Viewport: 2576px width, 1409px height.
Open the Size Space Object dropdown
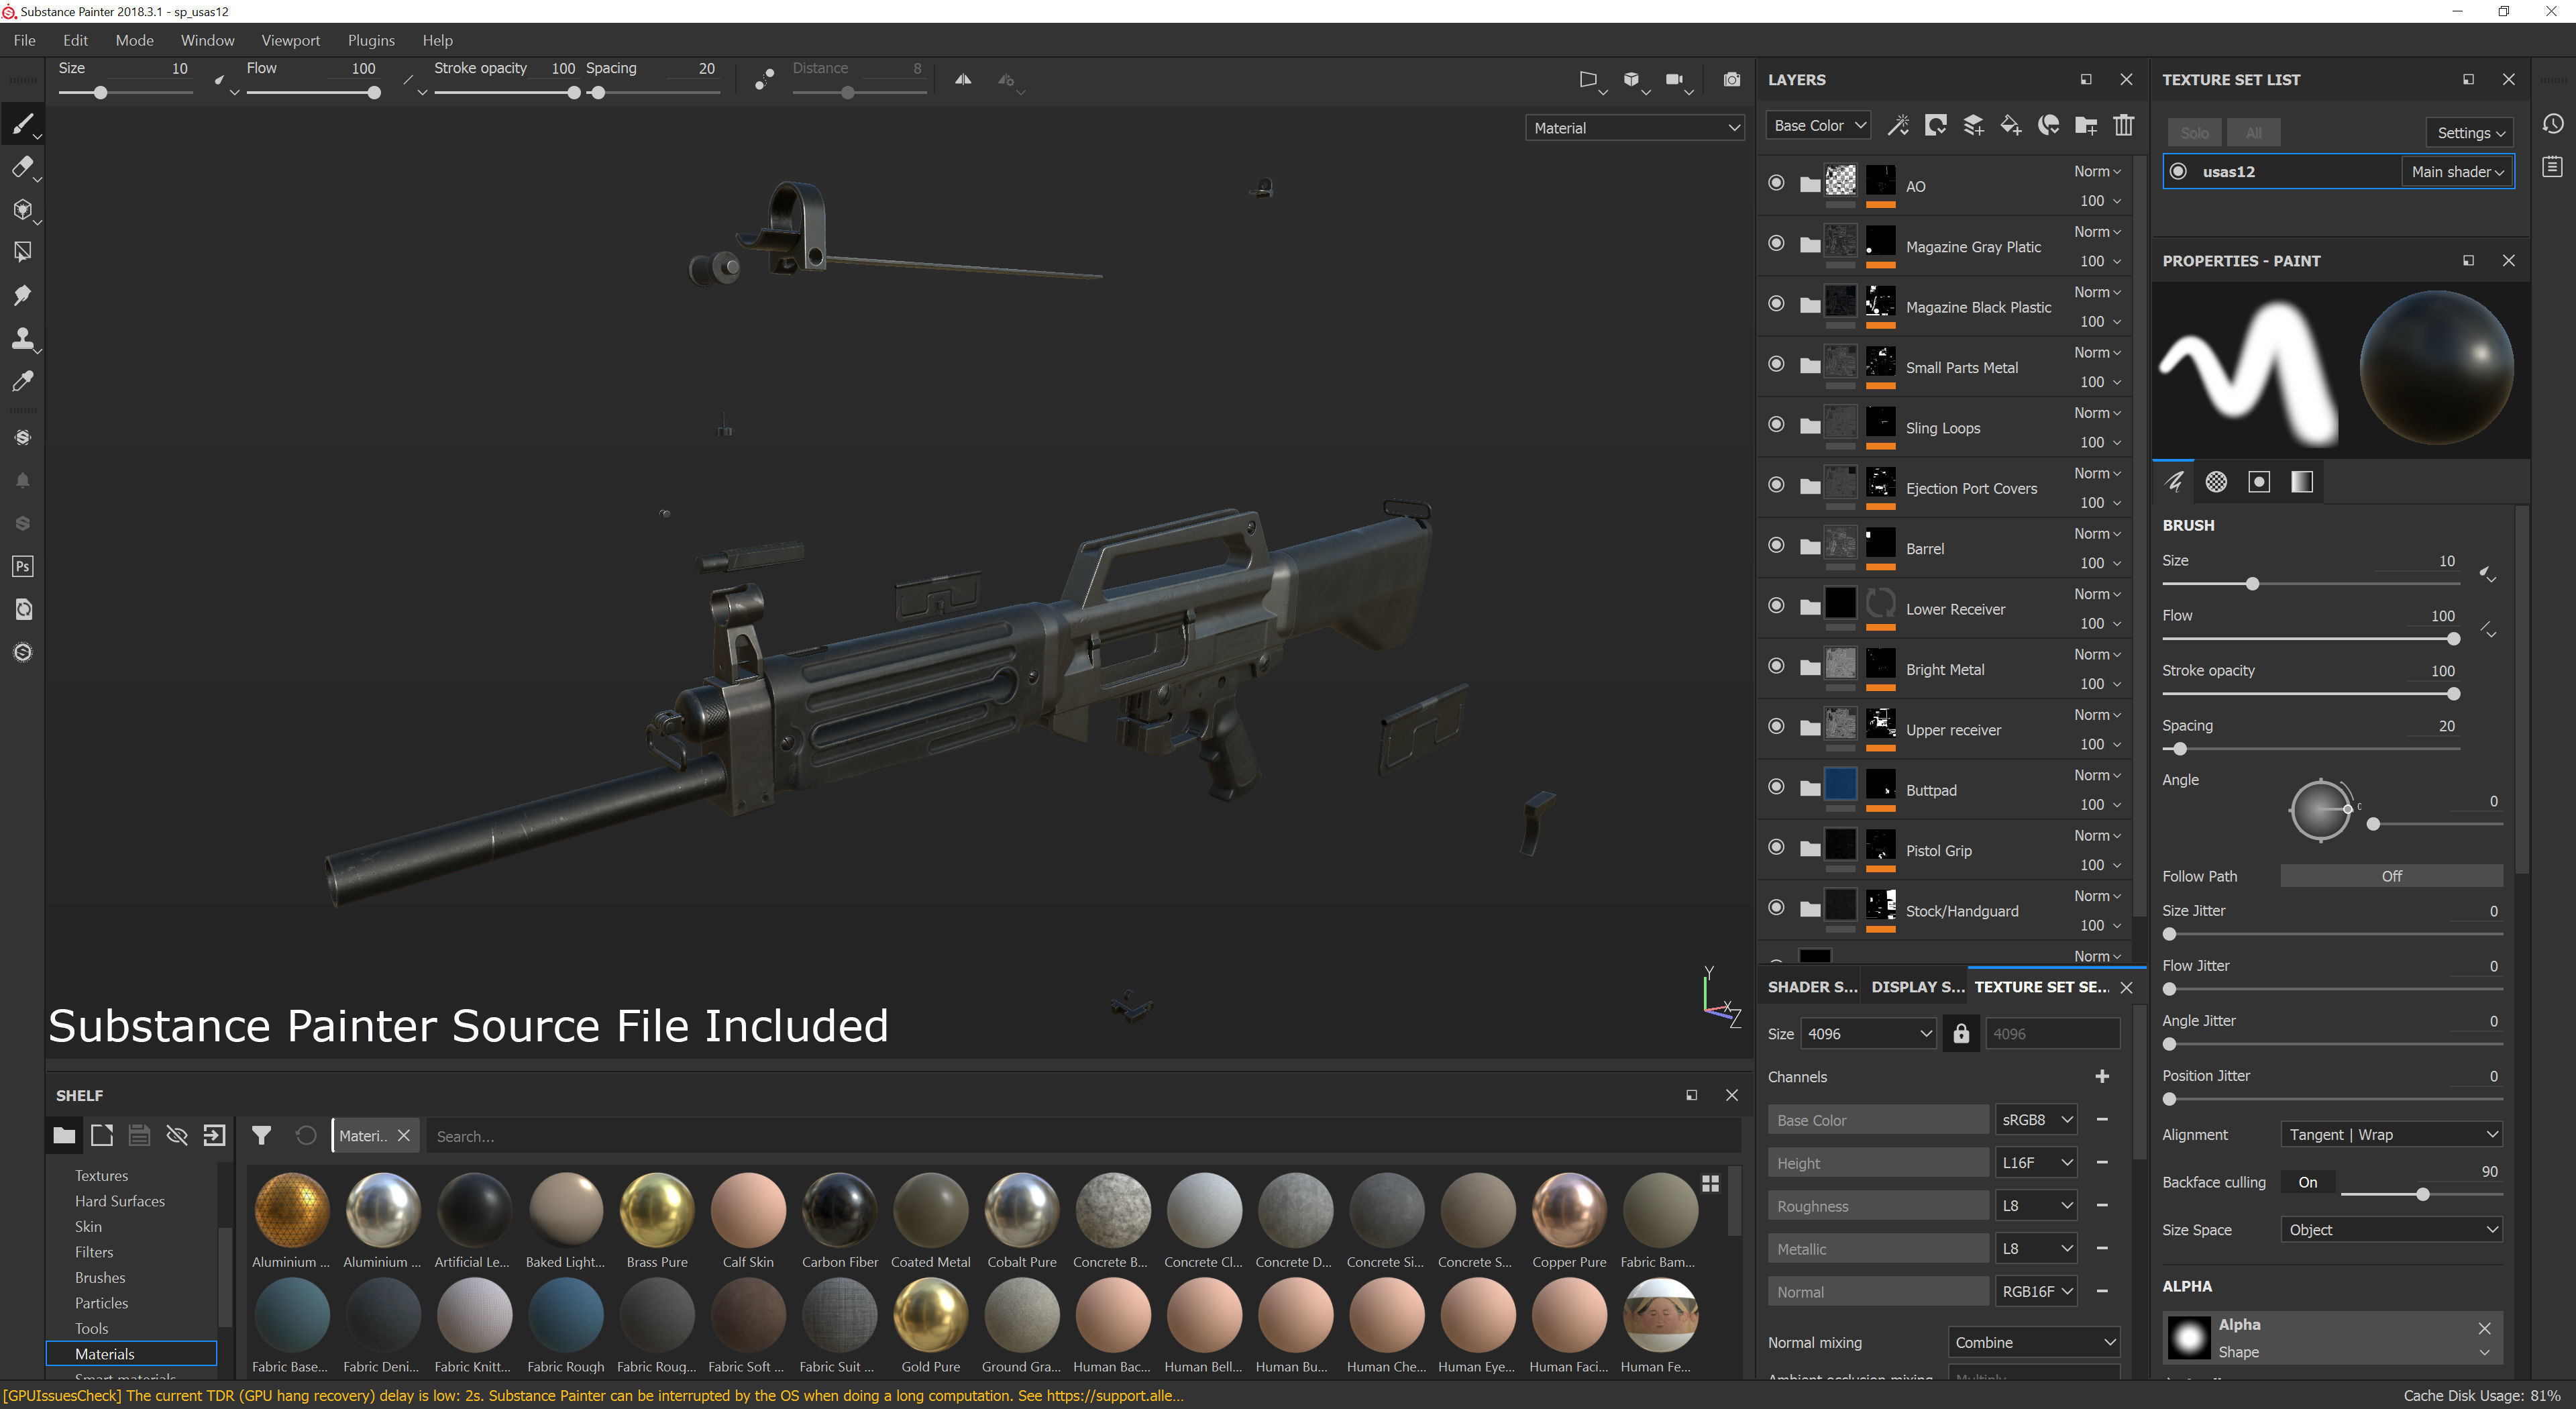(2391, 1229)
